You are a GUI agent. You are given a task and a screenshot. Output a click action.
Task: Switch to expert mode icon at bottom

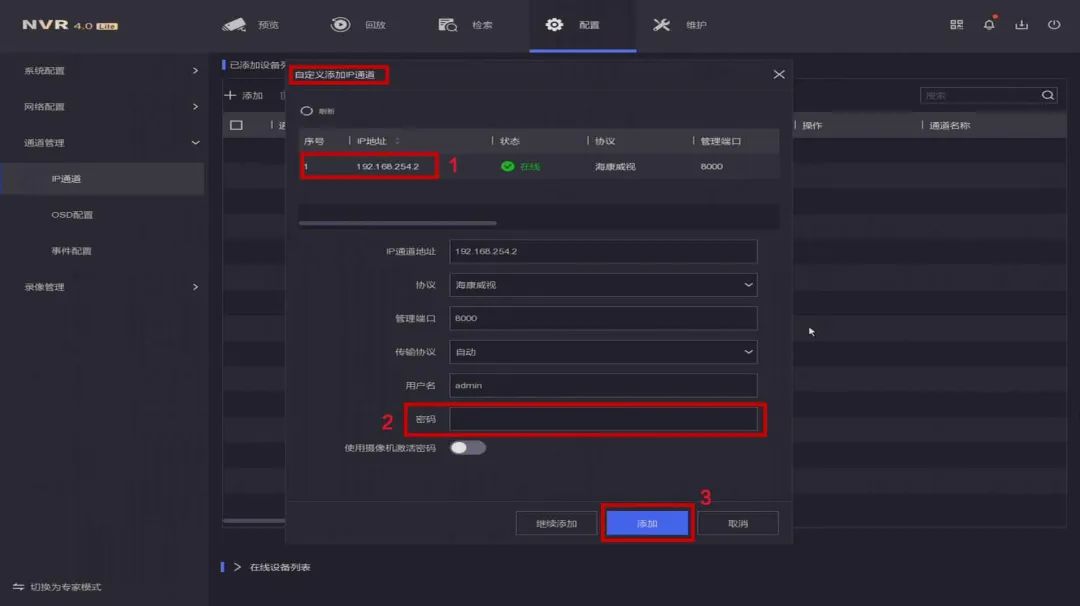tap(18, 587)
